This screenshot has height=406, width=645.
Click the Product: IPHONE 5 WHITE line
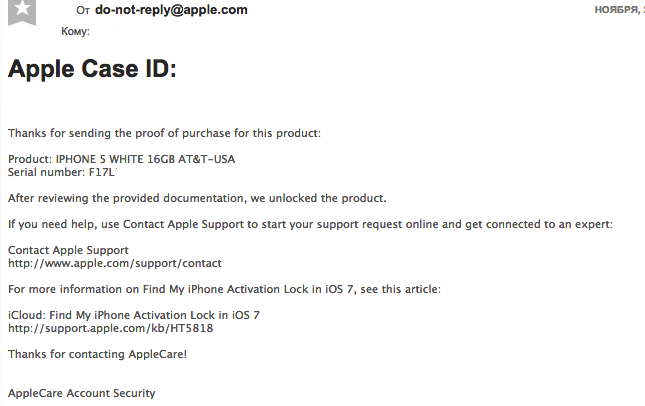tap(121, 159)
